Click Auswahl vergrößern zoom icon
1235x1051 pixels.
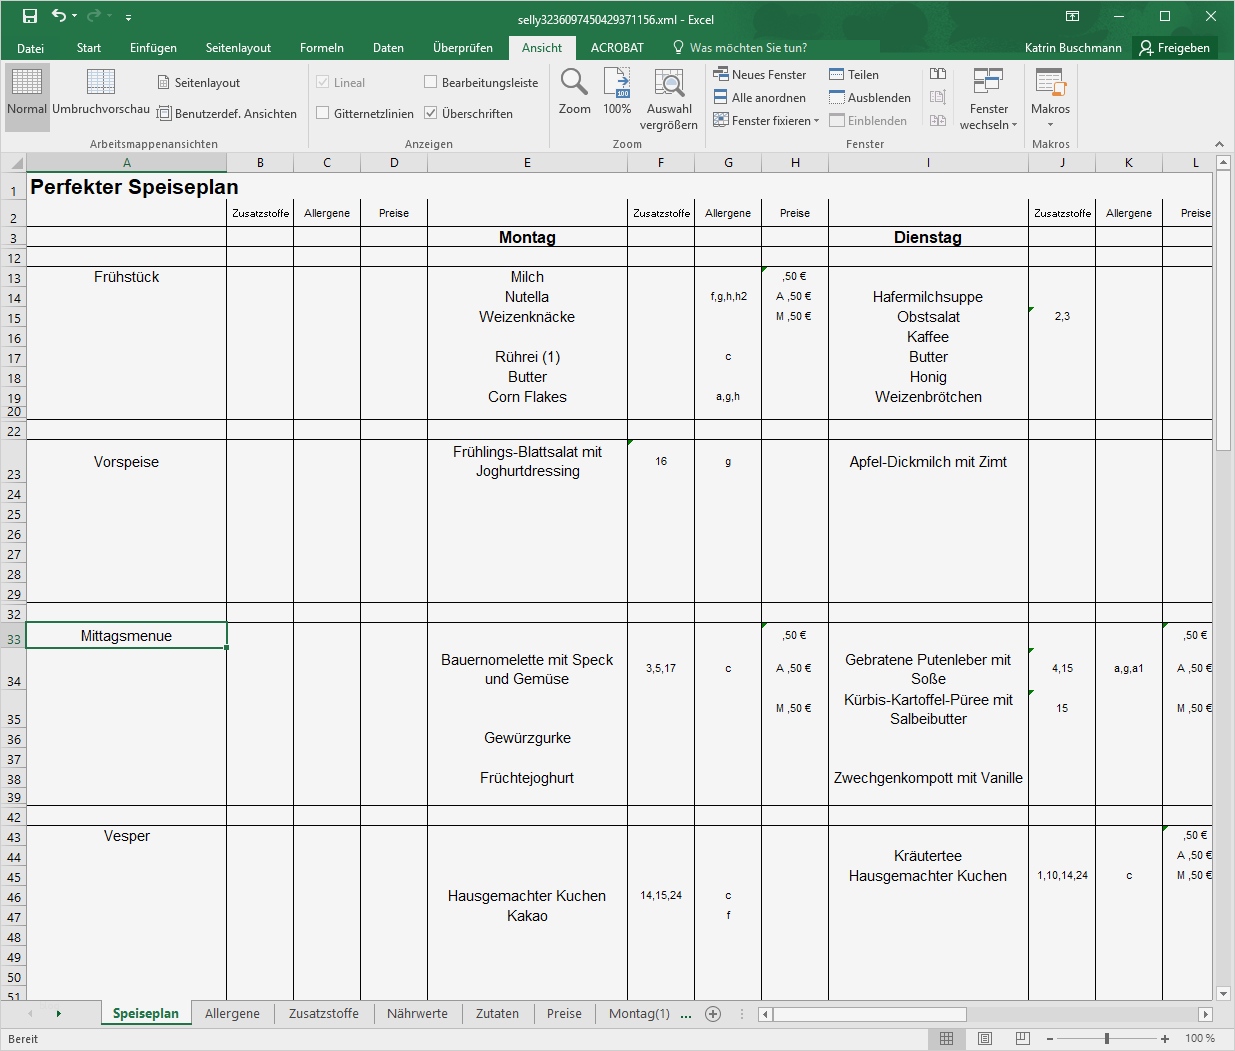point(669,83)
